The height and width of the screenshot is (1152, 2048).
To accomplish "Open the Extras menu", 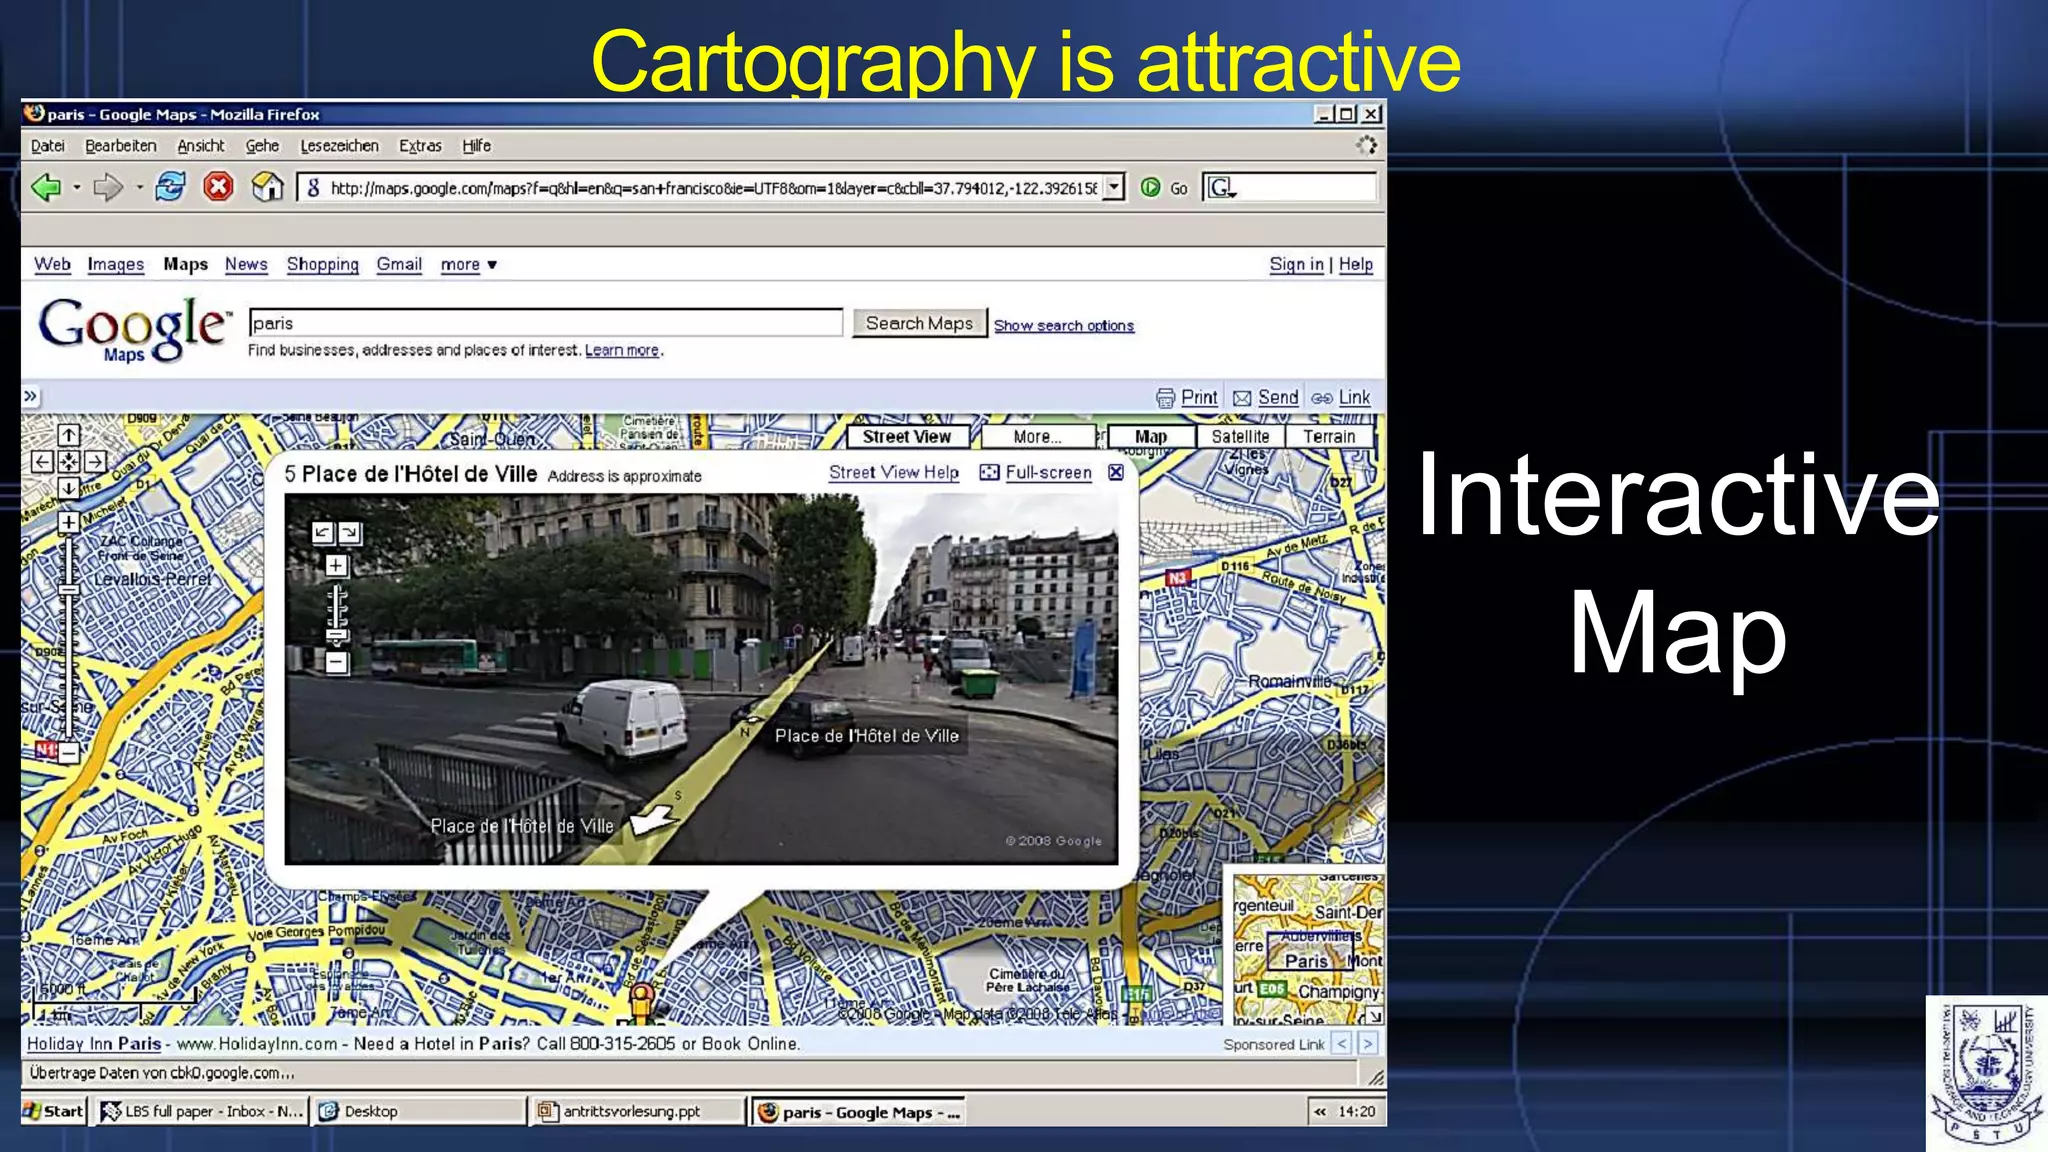I will click(420, 145).
